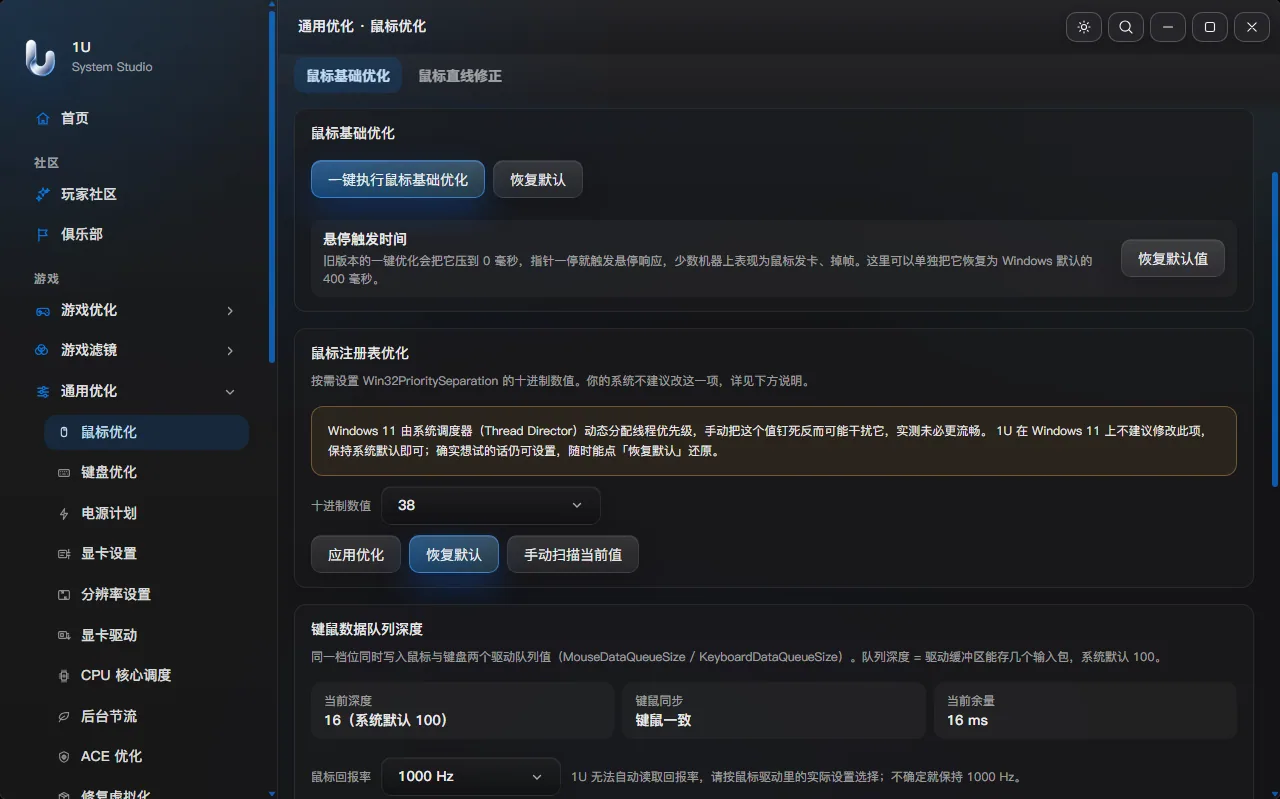The width and height of the screenshot is (1280, 799).
Task: Select 后台节流 in the sidebar
Action: click(146, 716)
